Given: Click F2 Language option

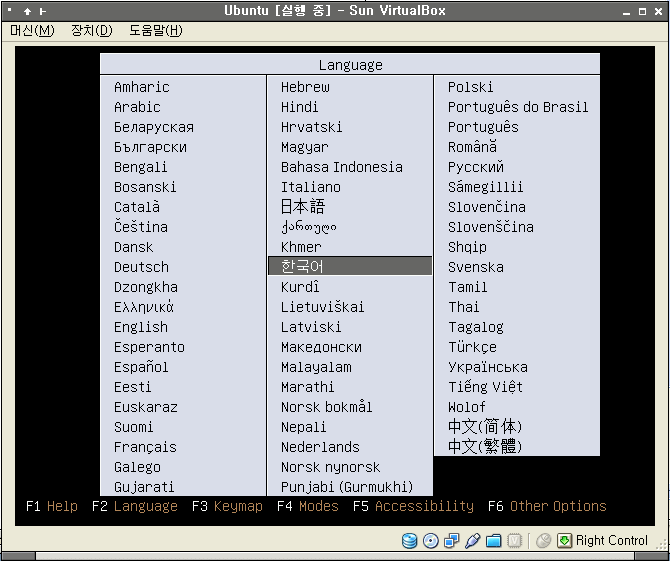Looking at the screenshot, I should [x=135, y=506].
